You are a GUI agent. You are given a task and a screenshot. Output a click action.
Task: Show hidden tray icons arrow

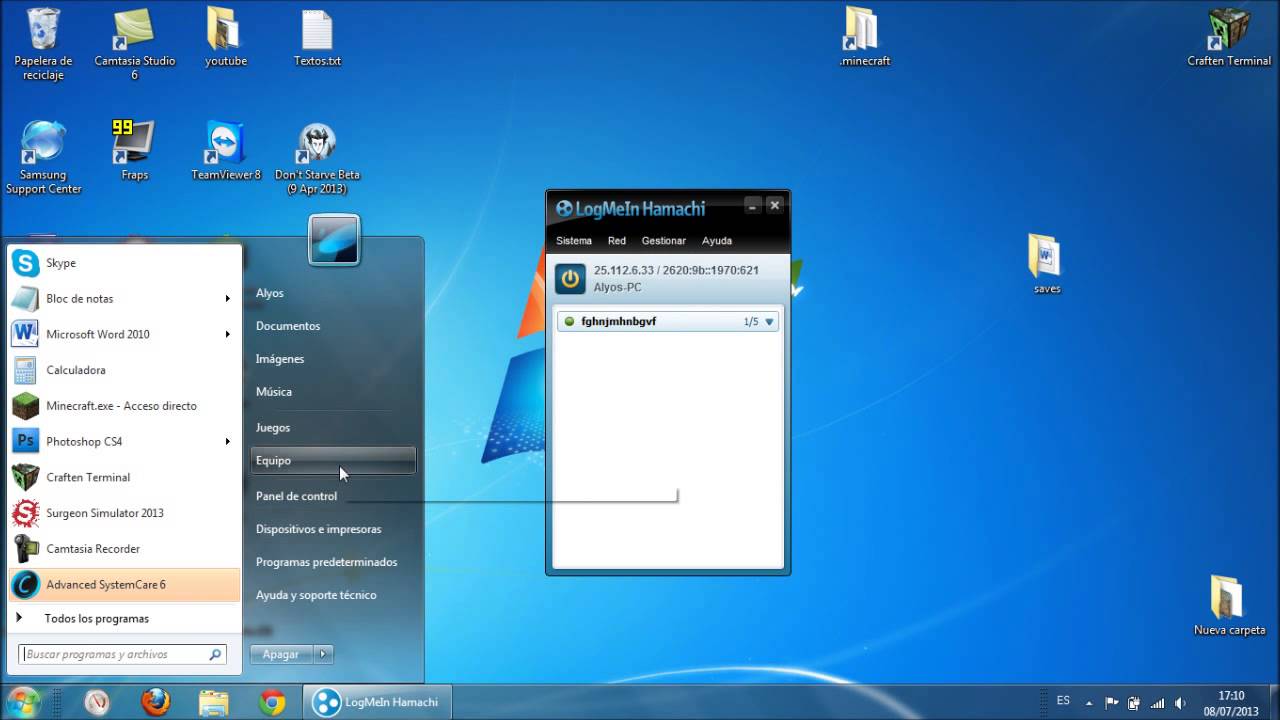[x=1090, y=702]
